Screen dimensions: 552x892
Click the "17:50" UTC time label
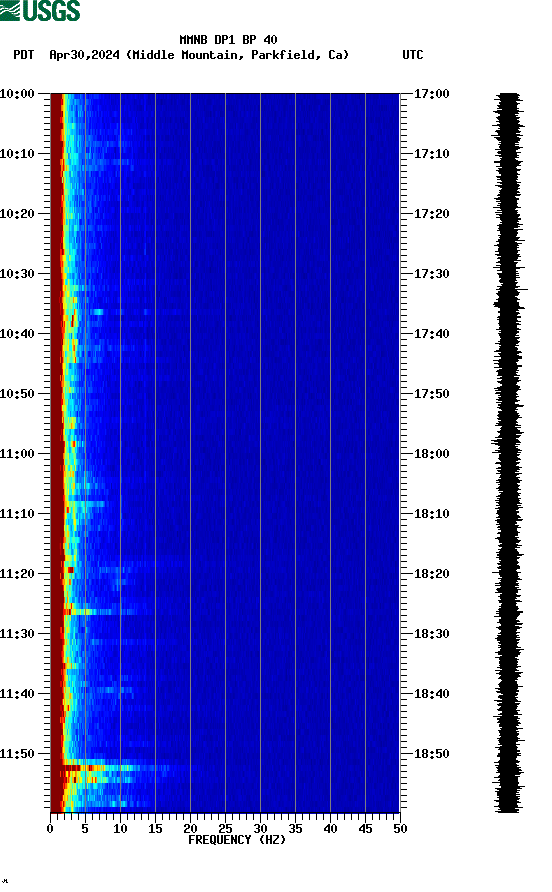tap(431, 394)
